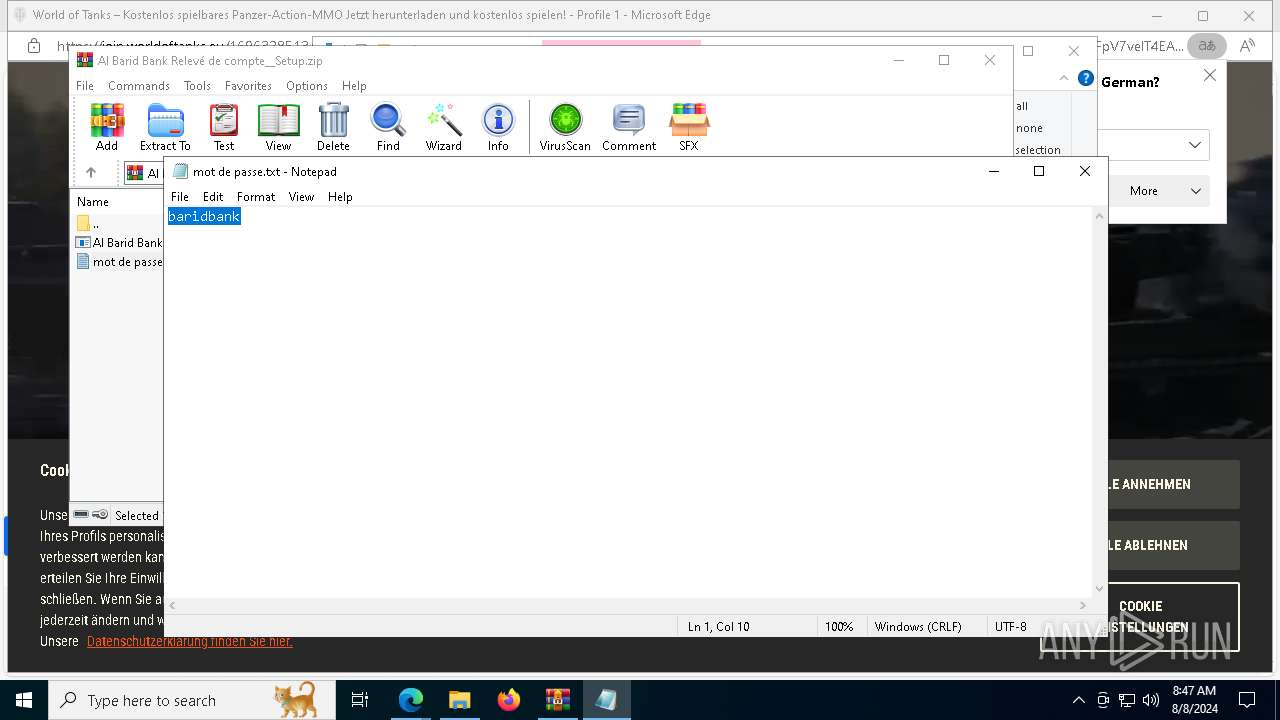Click the network icon in system tray
The height and width of the screenshot is (720, 1280).
pos(1127,700)
